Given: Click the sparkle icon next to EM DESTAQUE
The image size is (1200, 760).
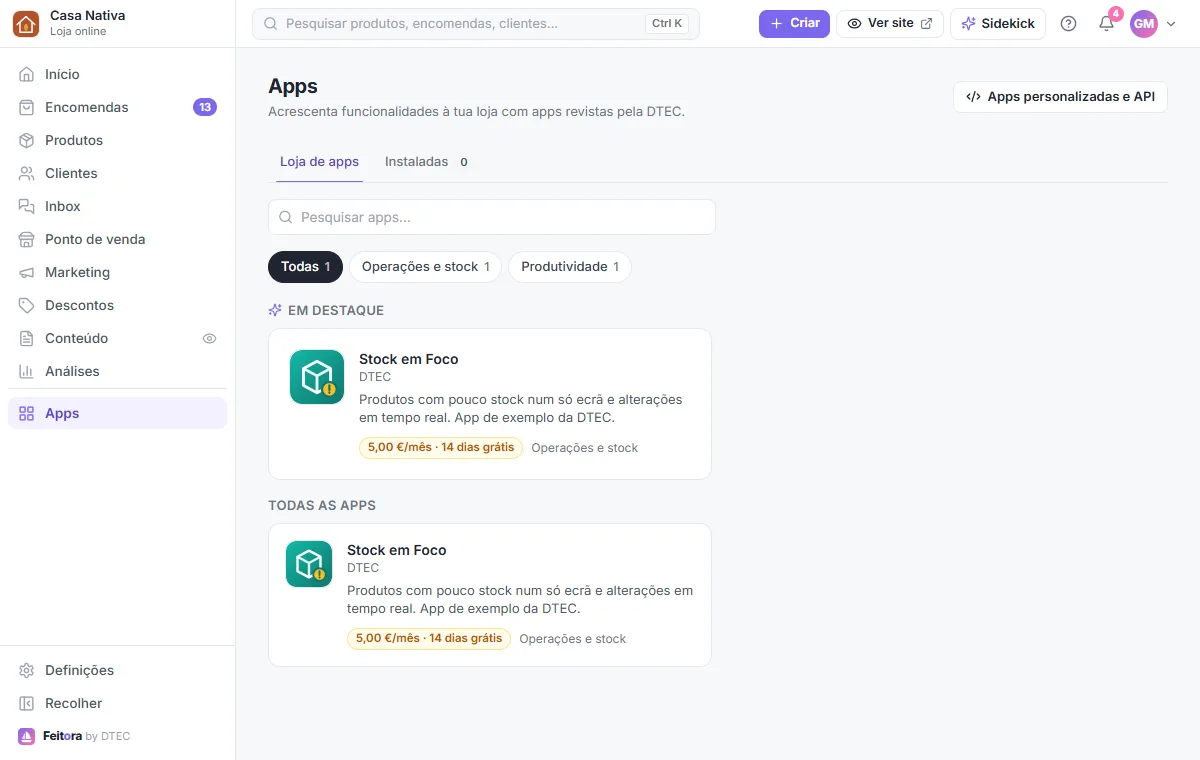Looking at the screenshot, I should click(x=275, y=310).
